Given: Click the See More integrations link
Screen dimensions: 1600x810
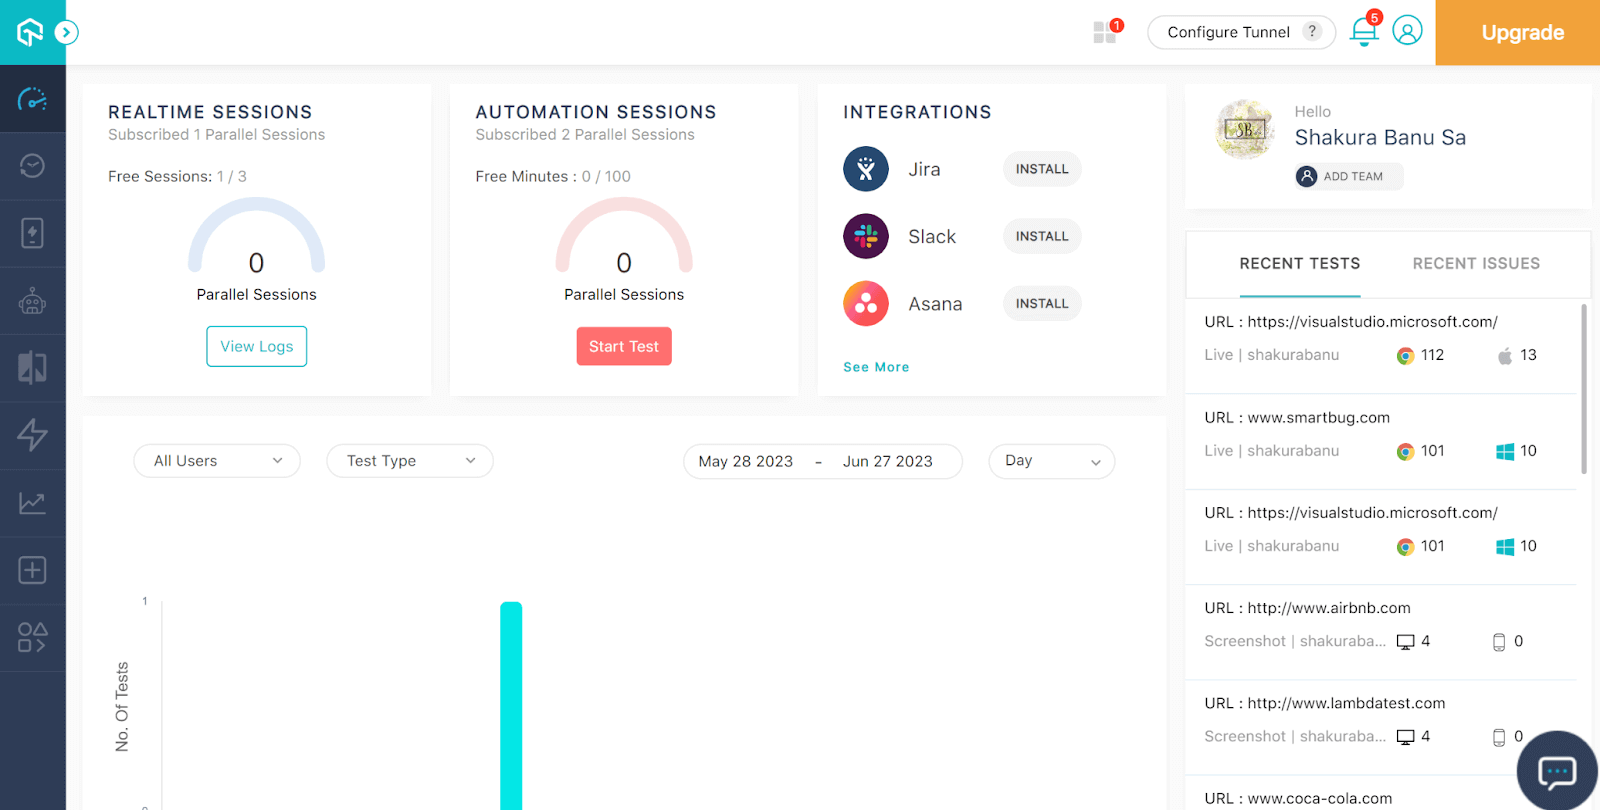Looking at the screenshot, I should [876, 367].
